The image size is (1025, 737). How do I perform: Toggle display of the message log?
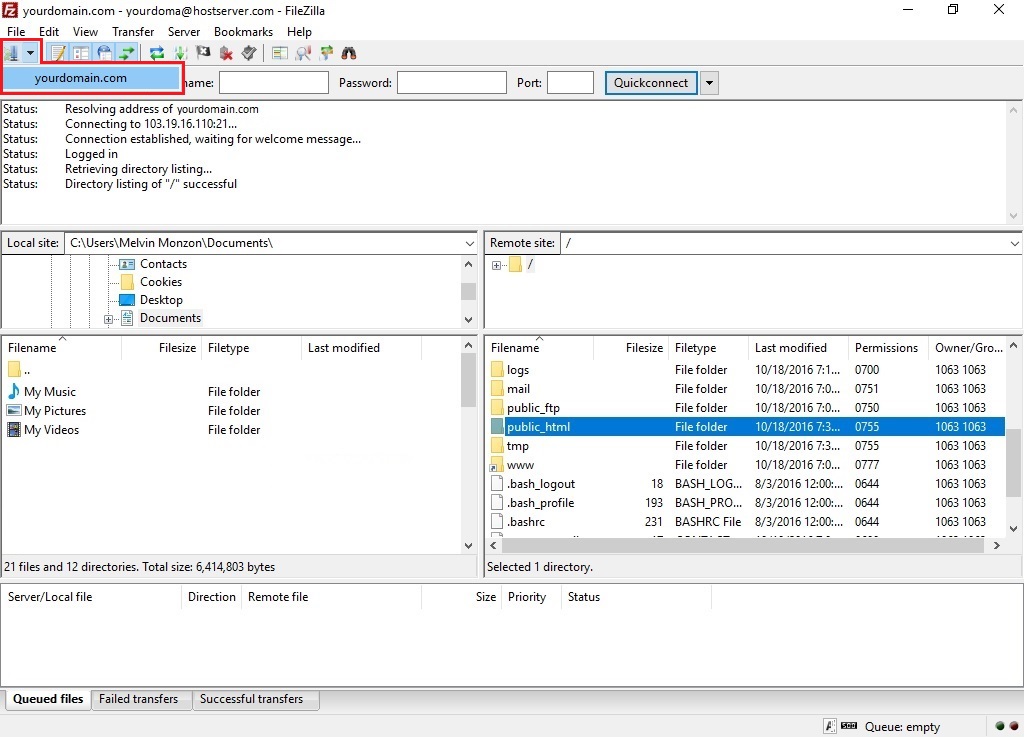pos(58,53)
